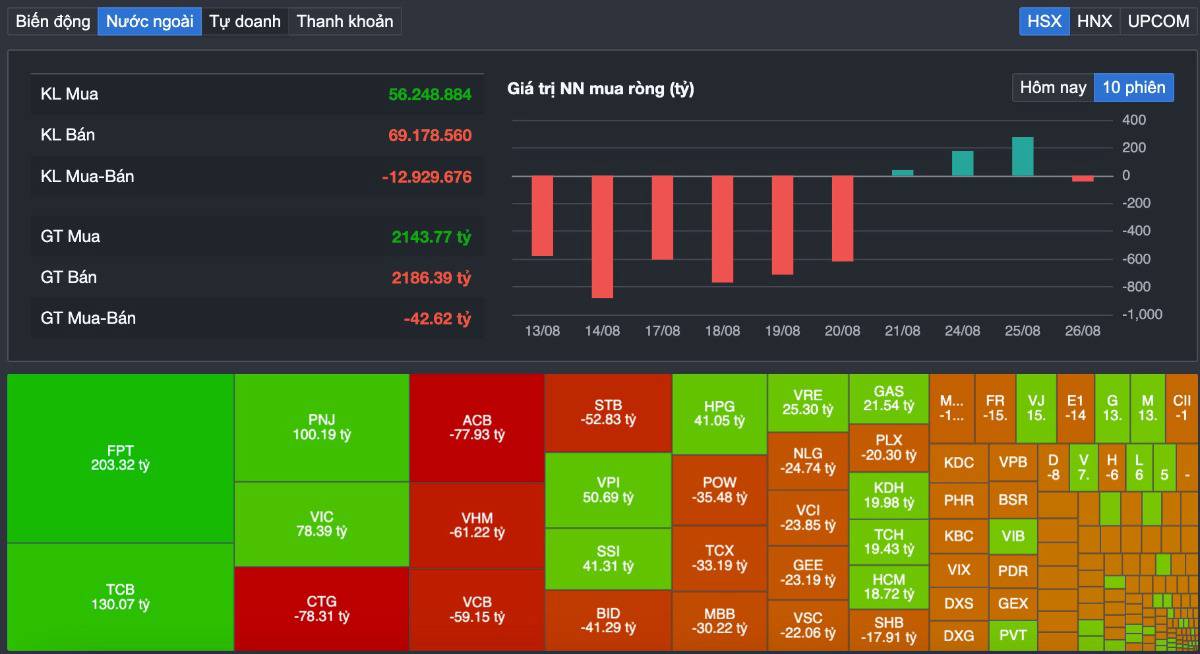Click the VRE 25.30 tỷ cell
The width and height of the screenshot is (1200, 654).
click(x=808, y=403)
